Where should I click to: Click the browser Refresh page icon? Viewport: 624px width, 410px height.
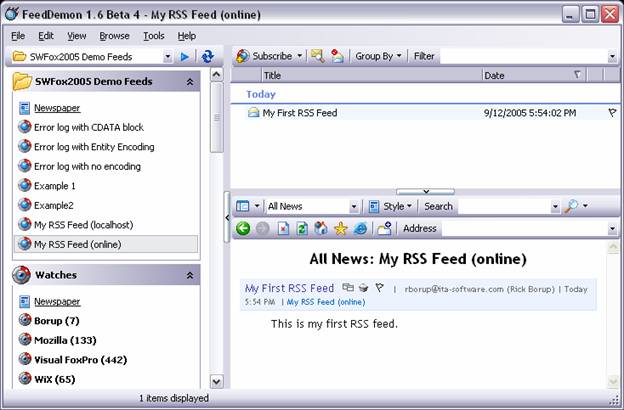click(302, 228)
